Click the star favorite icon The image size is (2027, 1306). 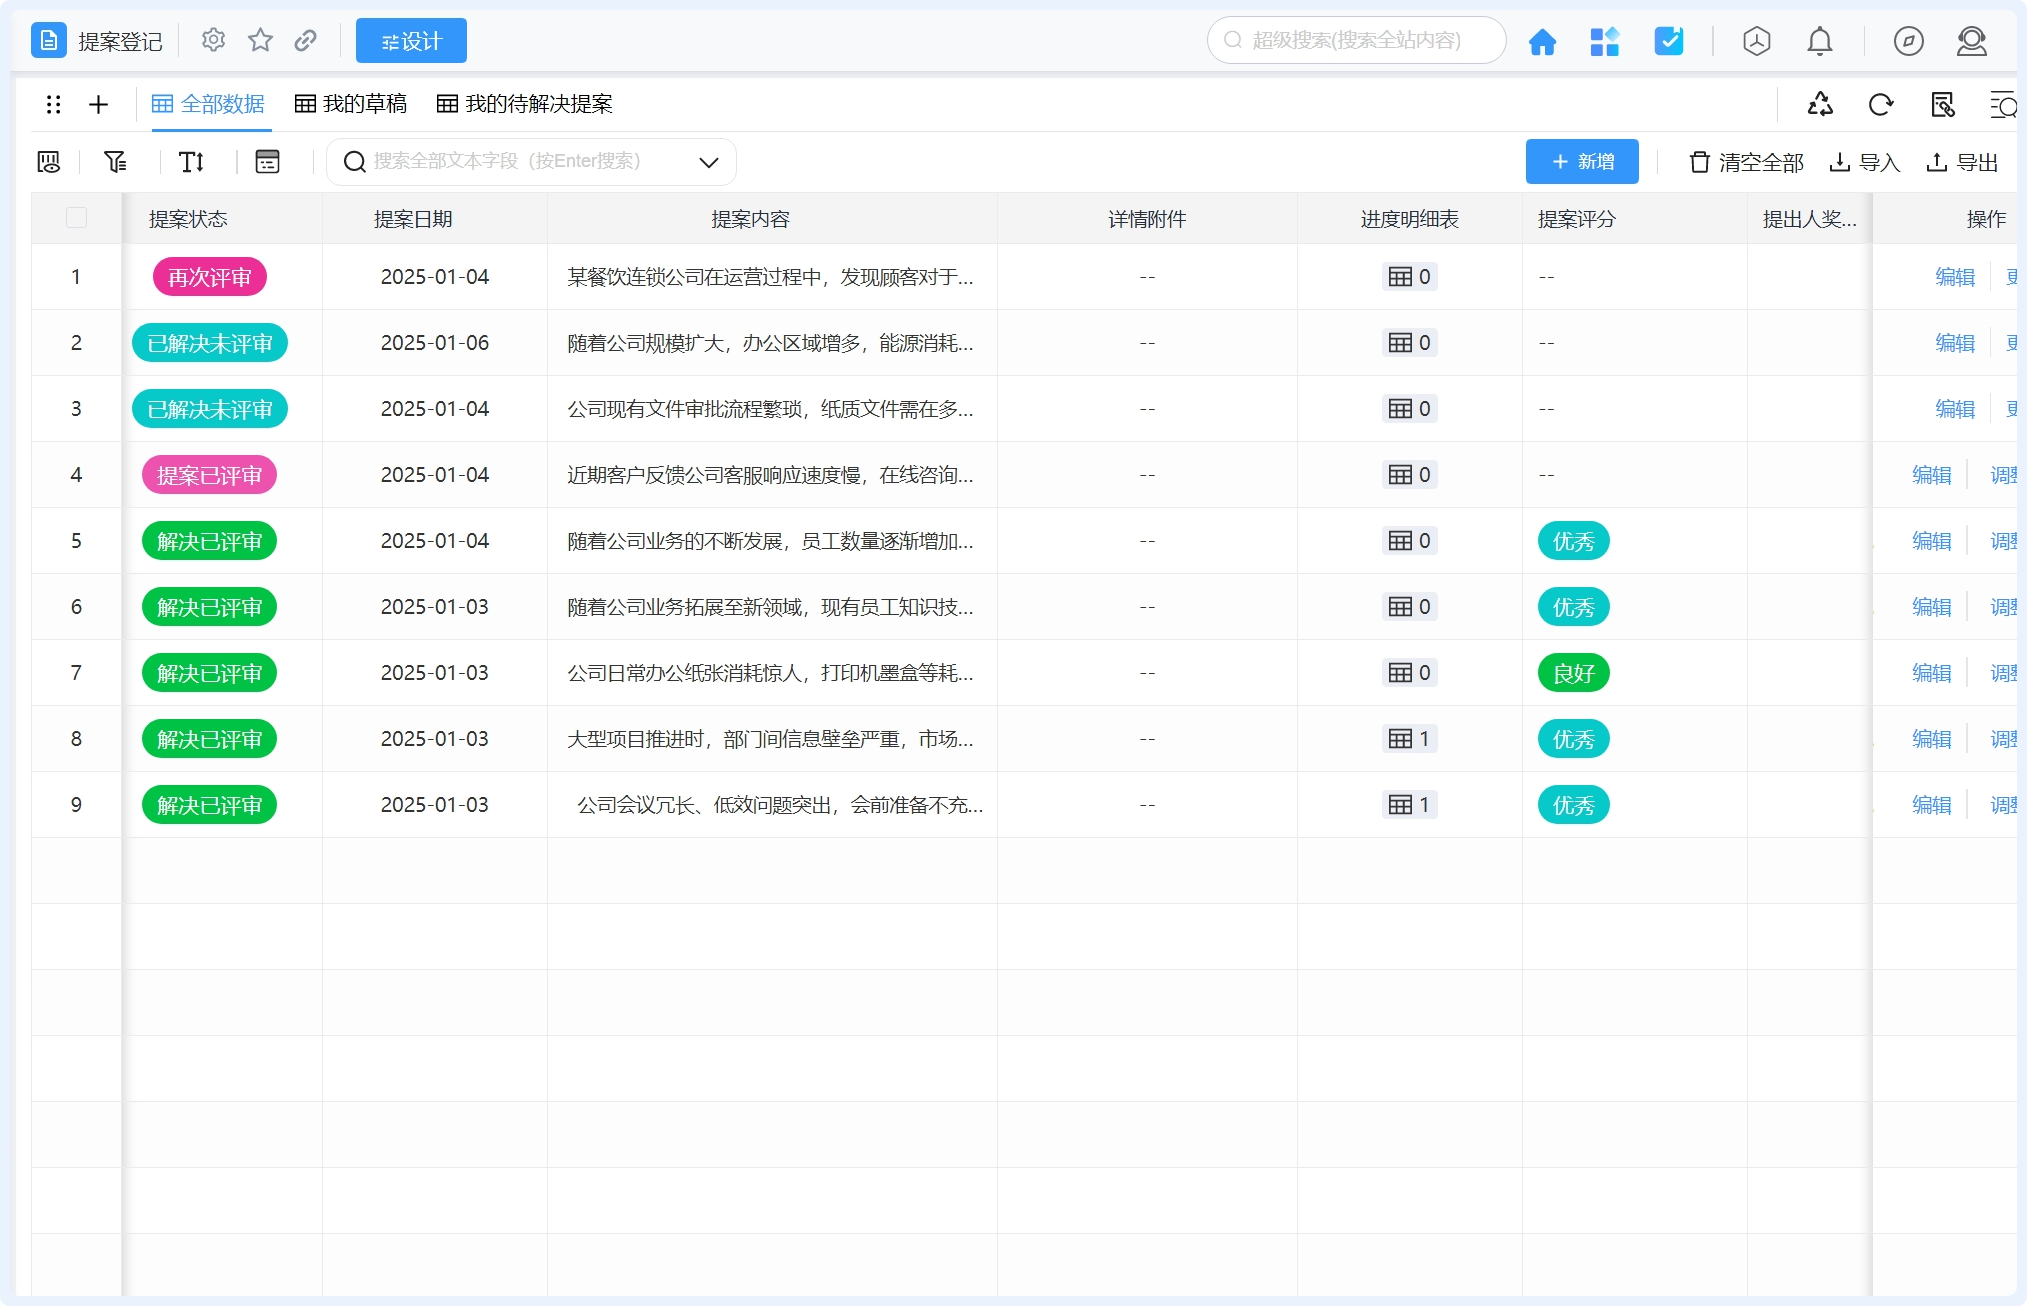260,40
